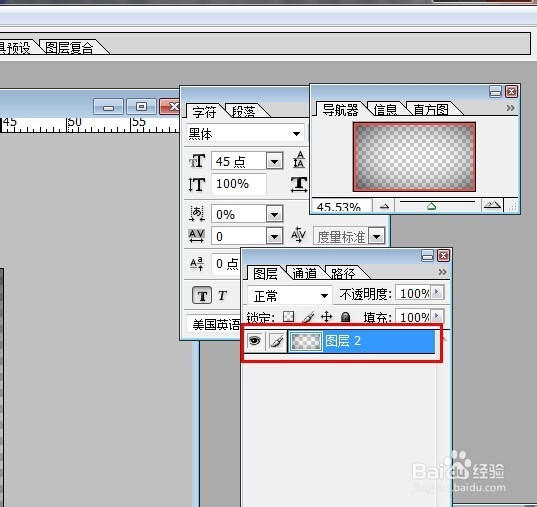Open the 工具预设 tab in palette well

tap(15, 48)
